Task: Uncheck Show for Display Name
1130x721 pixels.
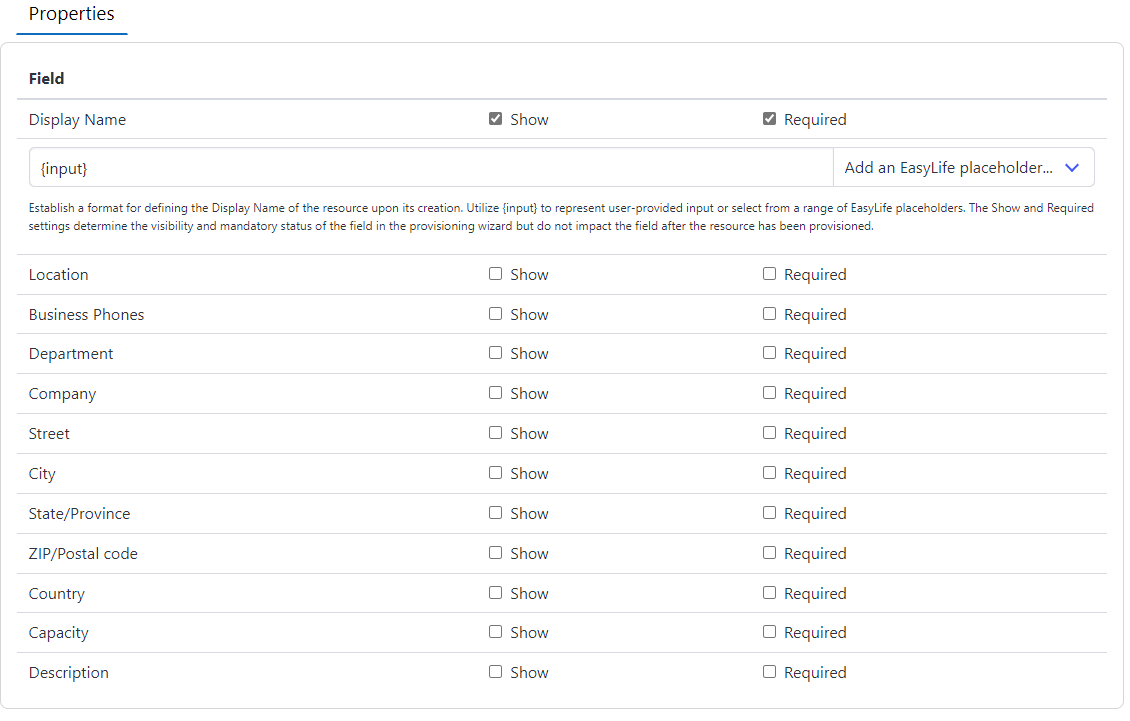Action: point(495,119)
